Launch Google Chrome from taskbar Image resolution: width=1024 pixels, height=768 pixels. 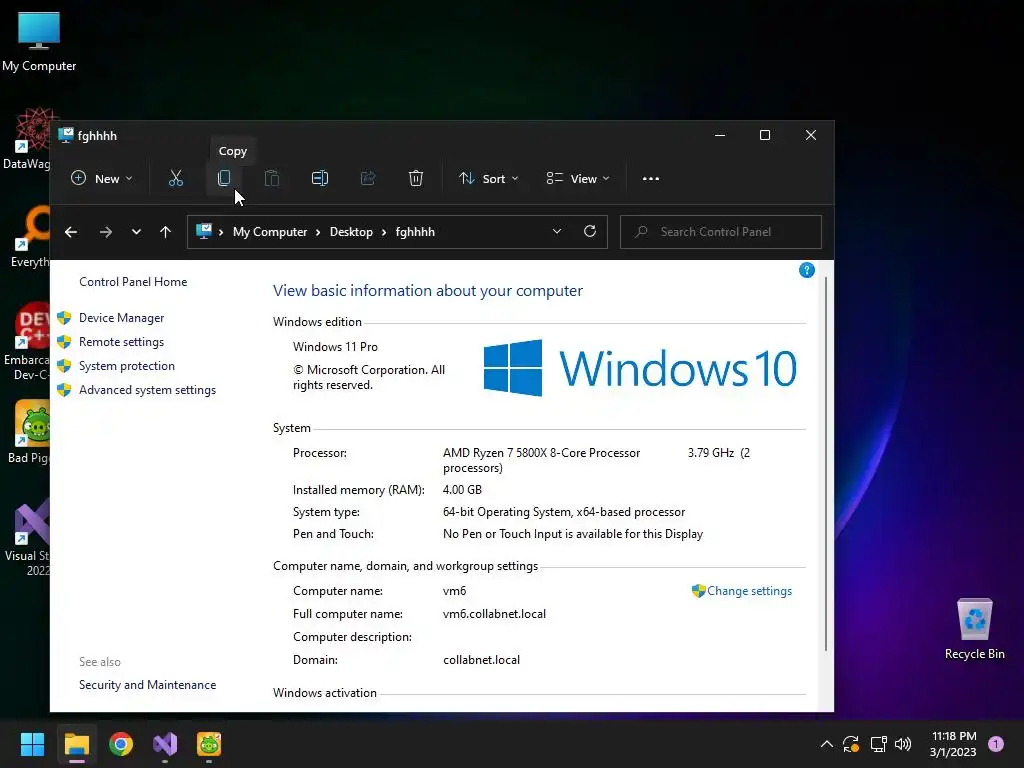click(x=121, y=744)
